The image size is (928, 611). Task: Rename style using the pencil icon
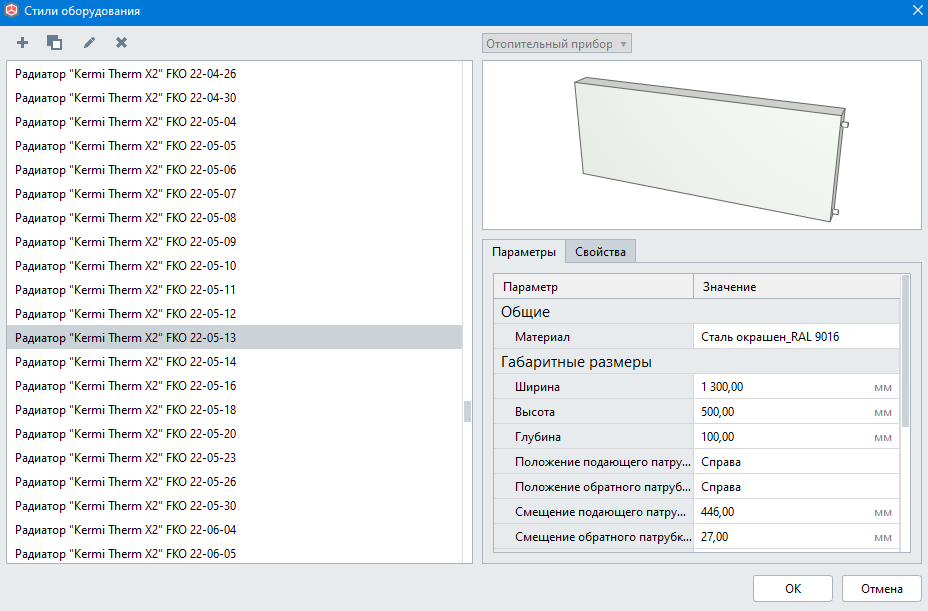pos(89,43)
